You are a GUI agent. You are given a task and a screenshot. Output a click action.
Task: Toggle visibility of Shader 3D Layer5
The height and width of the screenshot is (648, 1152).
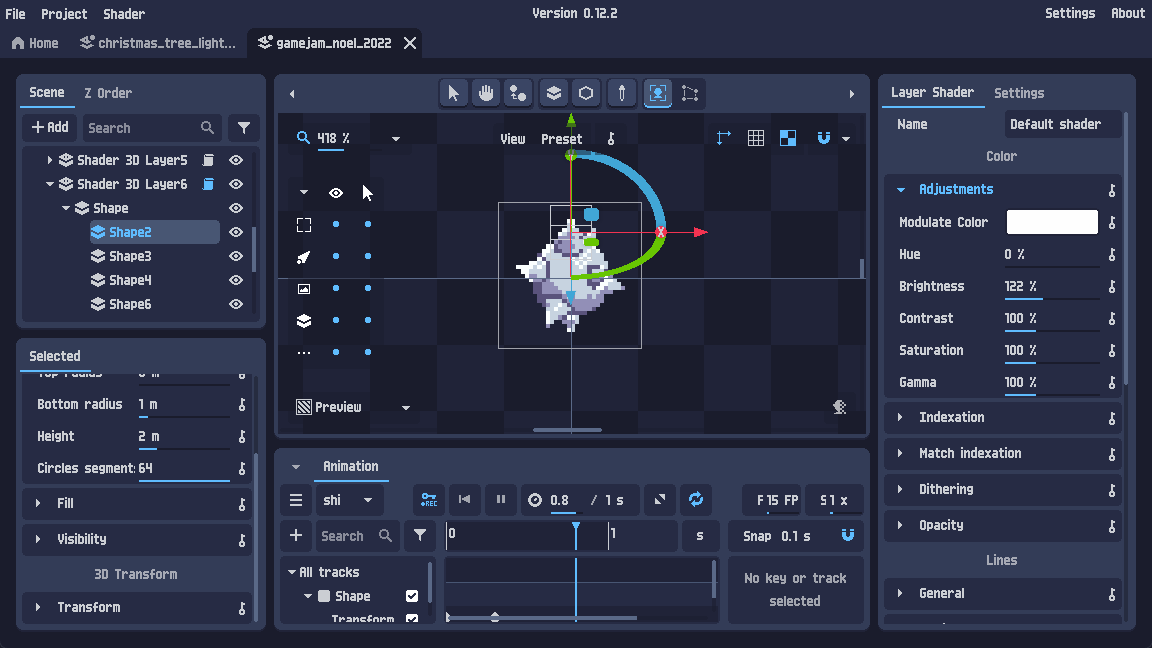[236, 160]
